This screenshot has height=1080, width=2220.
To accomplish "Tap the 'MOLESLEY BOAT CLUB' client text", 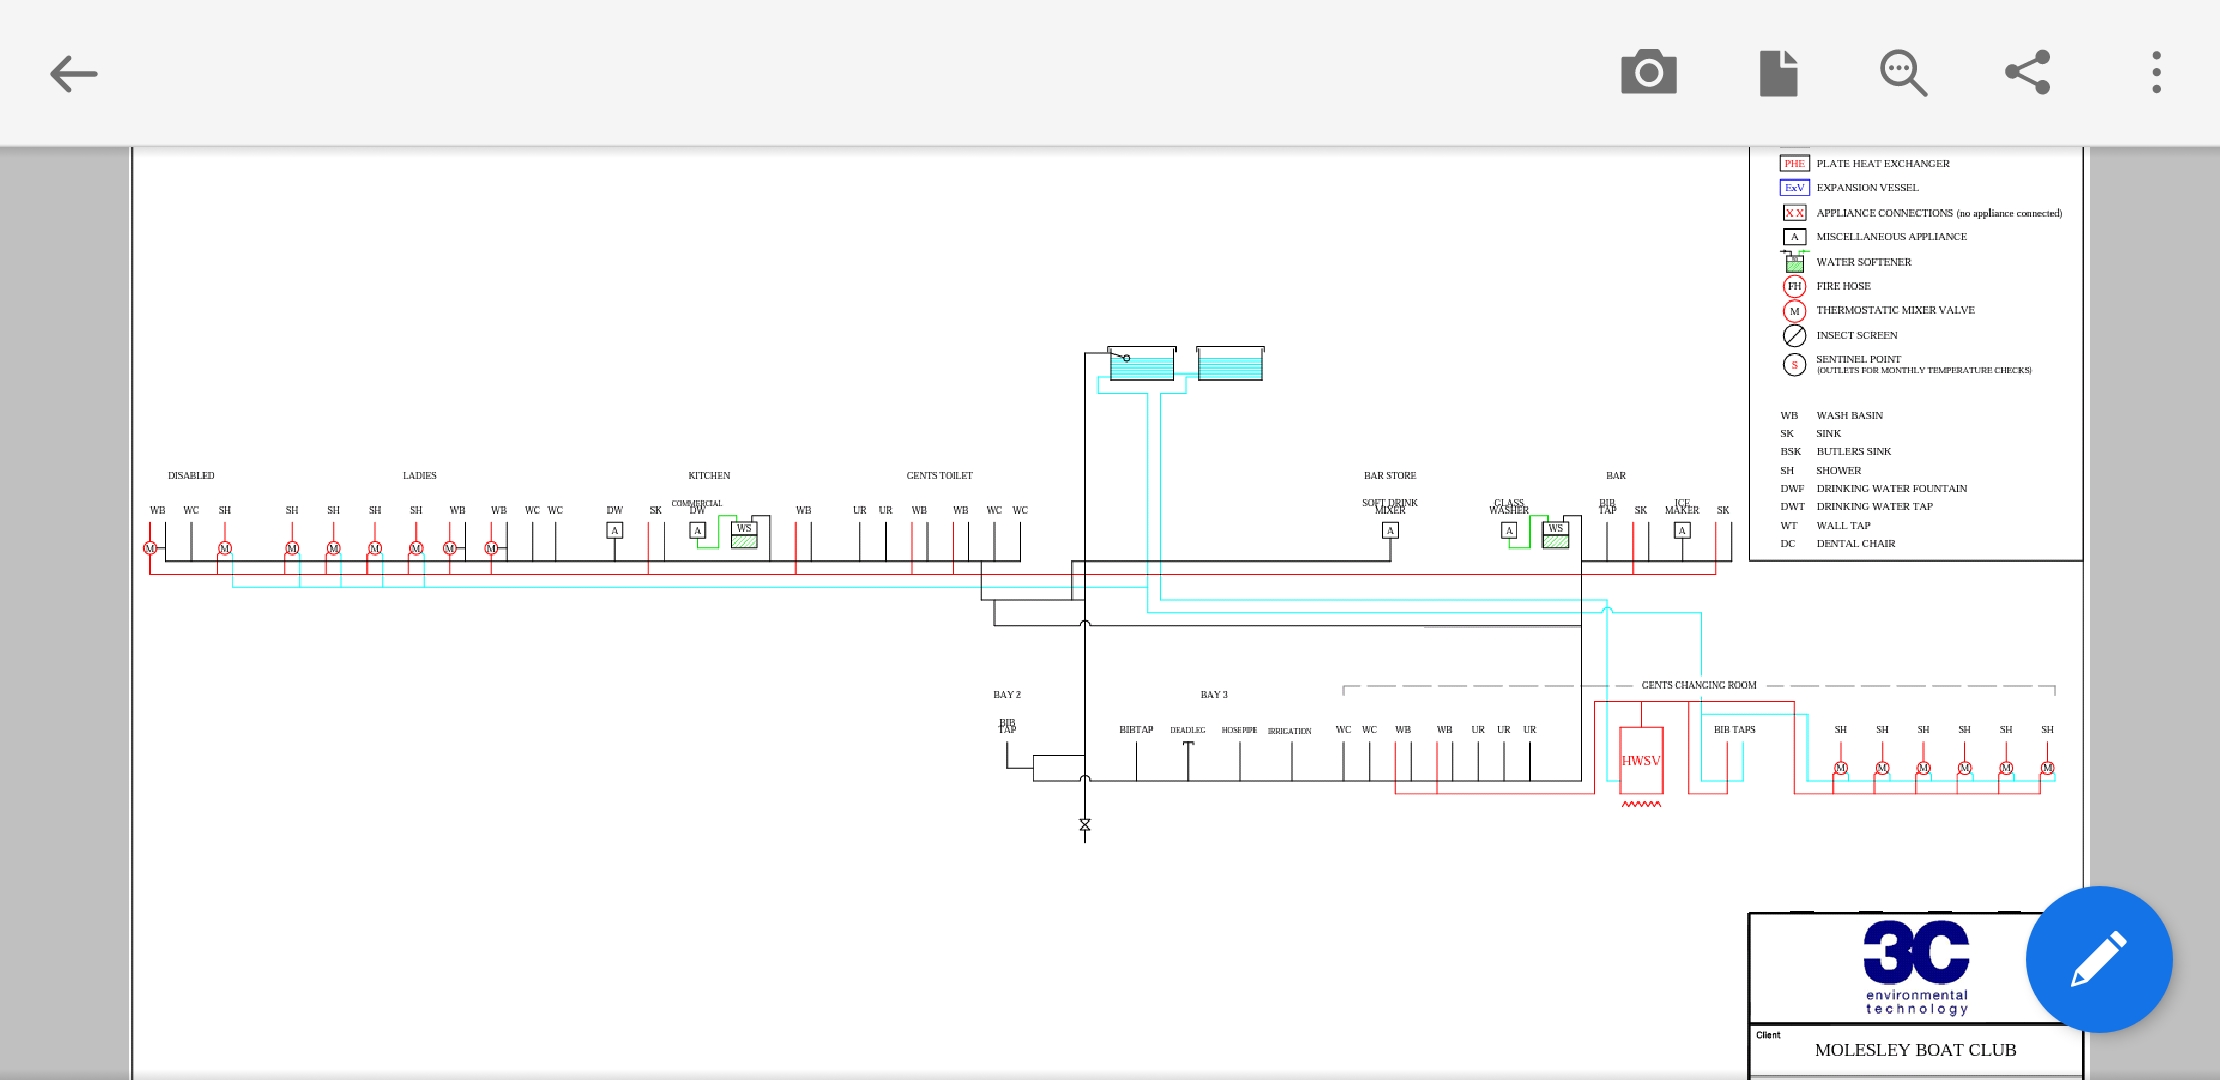I will click(x=1916, y=1050).
